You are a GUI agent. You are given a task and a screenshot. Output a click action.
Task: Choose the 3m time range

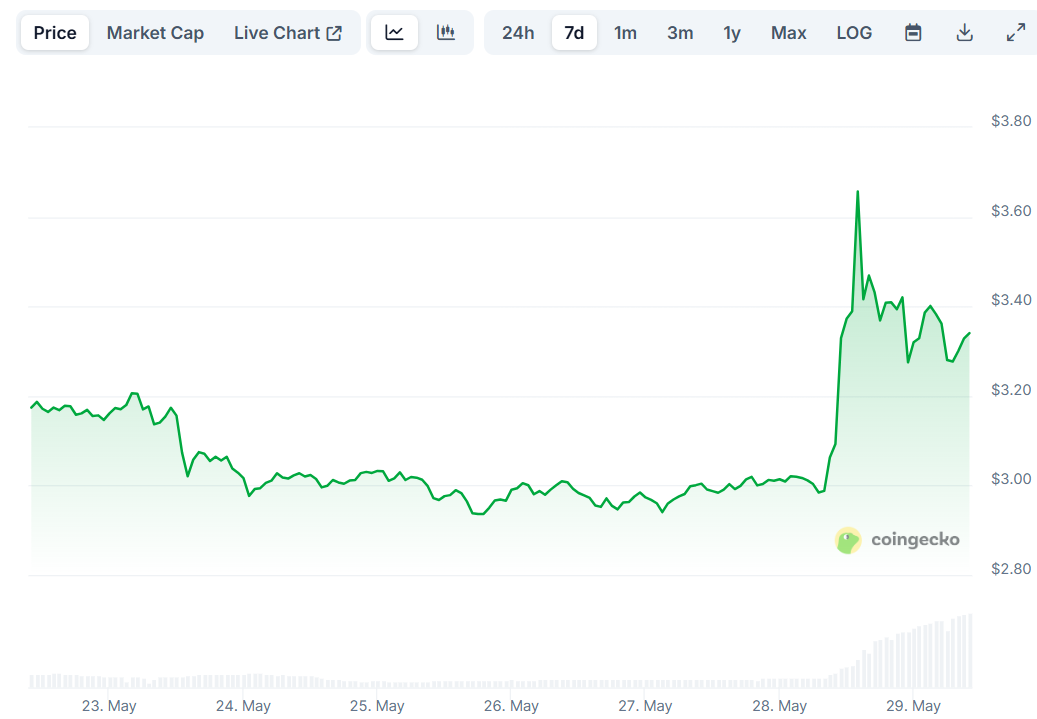pos(680,33)
